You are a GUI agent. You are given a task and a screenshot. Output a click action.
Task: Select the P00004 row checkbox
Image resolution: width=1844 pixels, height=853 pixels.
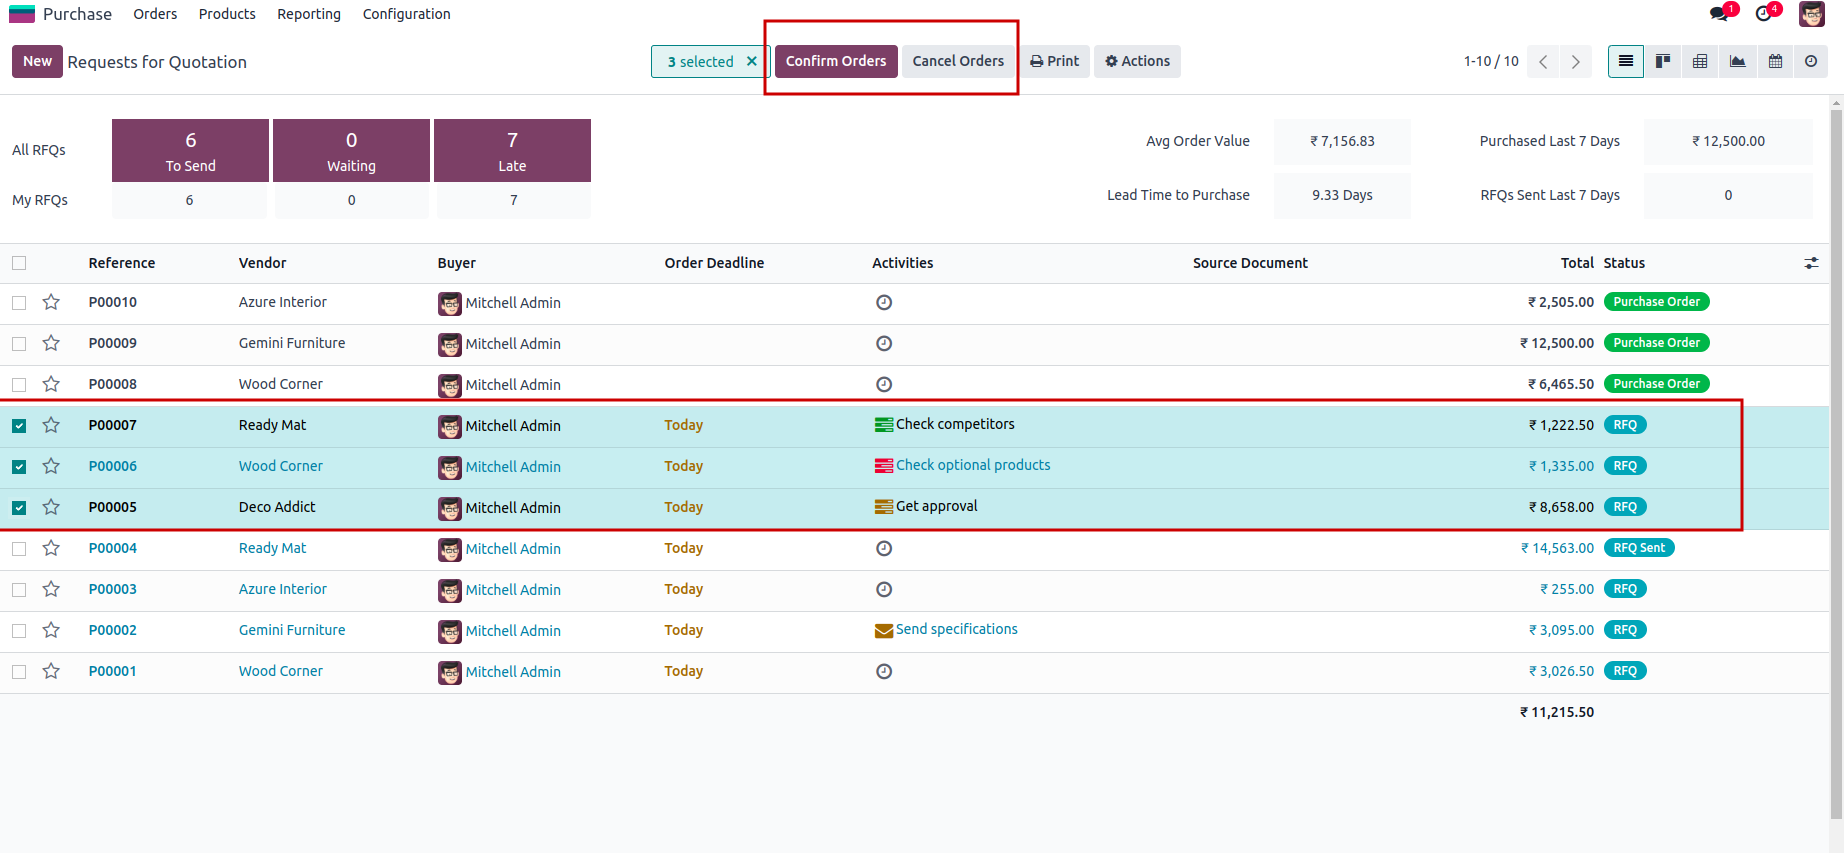click(19, 548)
